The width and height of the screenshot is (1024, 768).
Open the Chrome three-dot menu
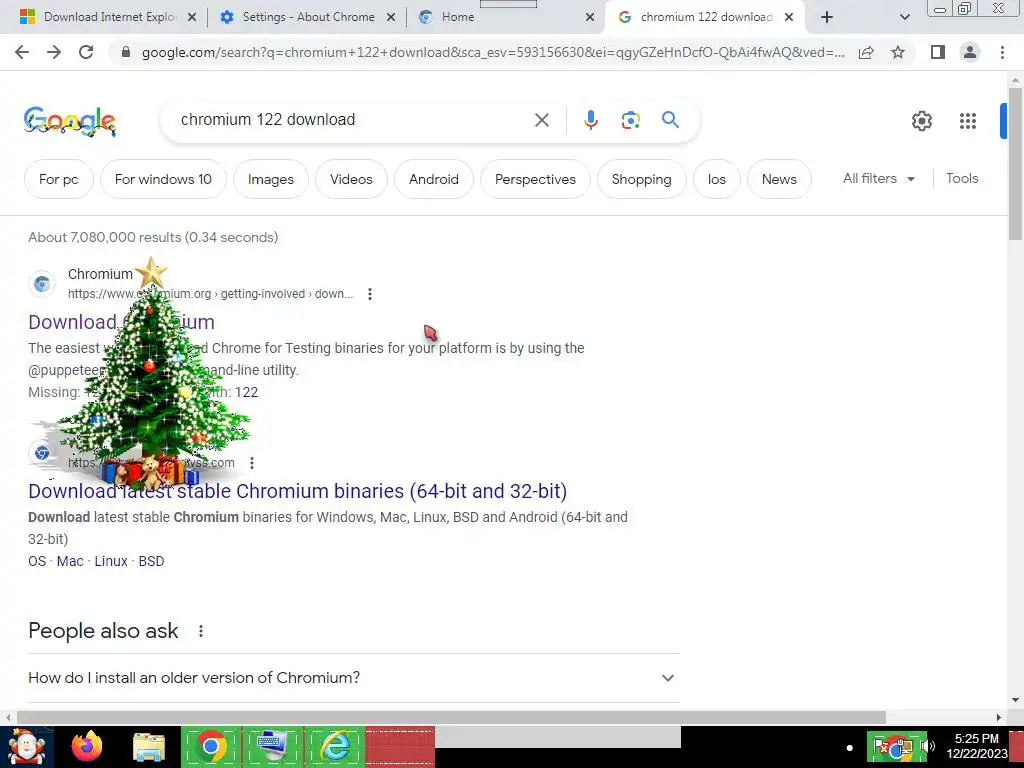click(x=1002, y=52)
